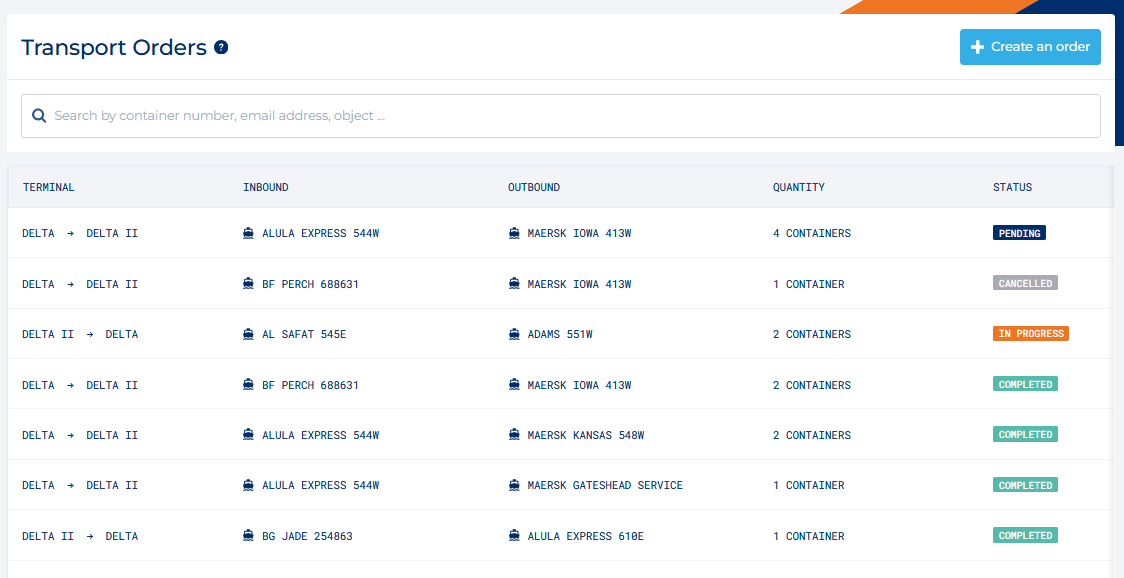Click the IN PROGRESS status badge
1124x578 pixels.
point(1031,333)
